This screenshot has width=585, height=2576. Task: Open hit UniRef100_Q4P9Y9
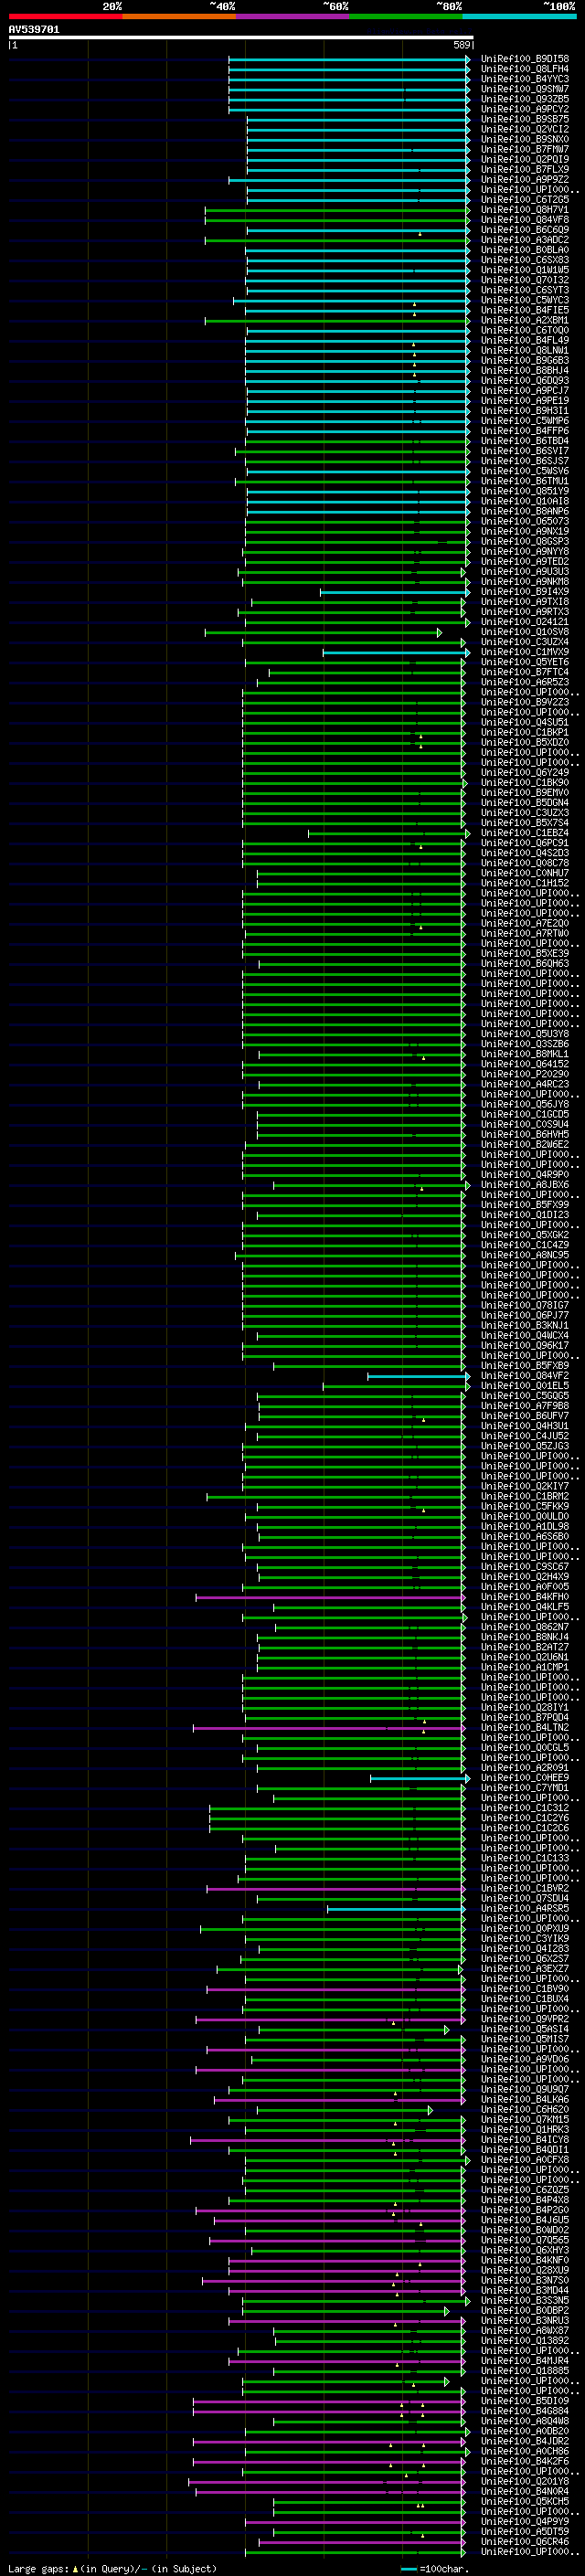point(525,2522)
